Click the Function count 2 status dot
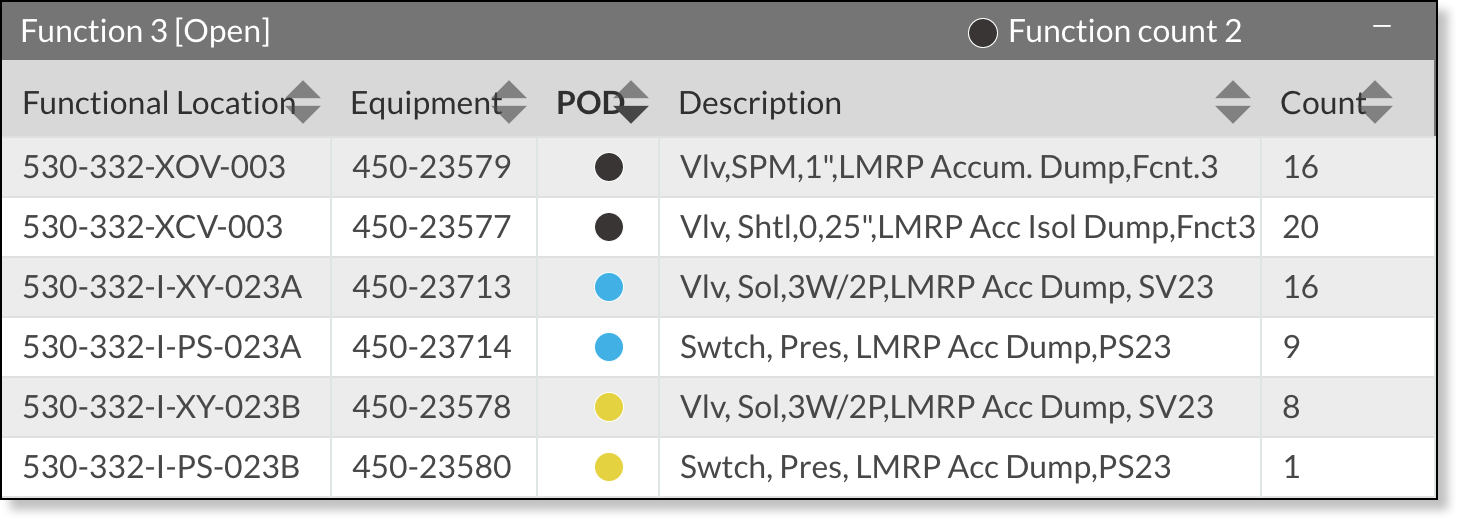 pos(983,33)
